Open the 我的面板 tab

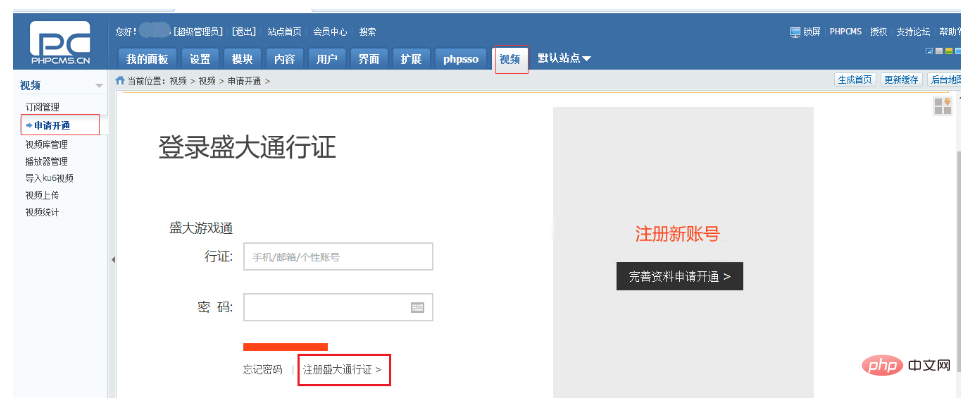tap(147, 59)
